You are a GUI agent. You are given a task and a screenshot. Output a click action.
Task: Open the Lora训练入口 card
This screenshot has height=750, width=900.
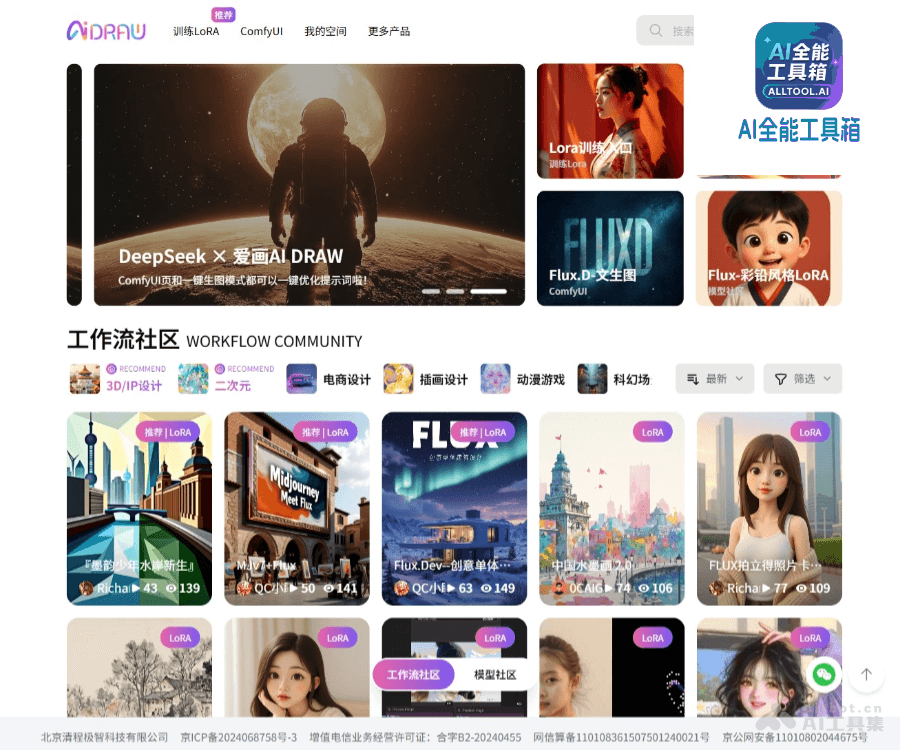tap(610, 121)
